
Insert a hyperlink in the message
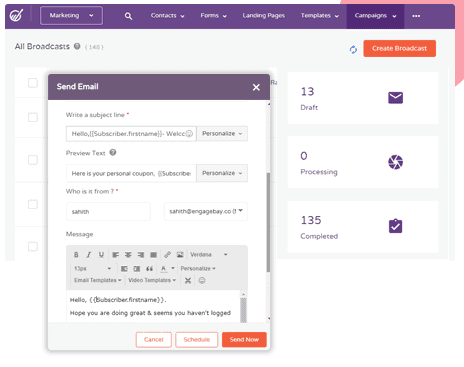point(167,255)
